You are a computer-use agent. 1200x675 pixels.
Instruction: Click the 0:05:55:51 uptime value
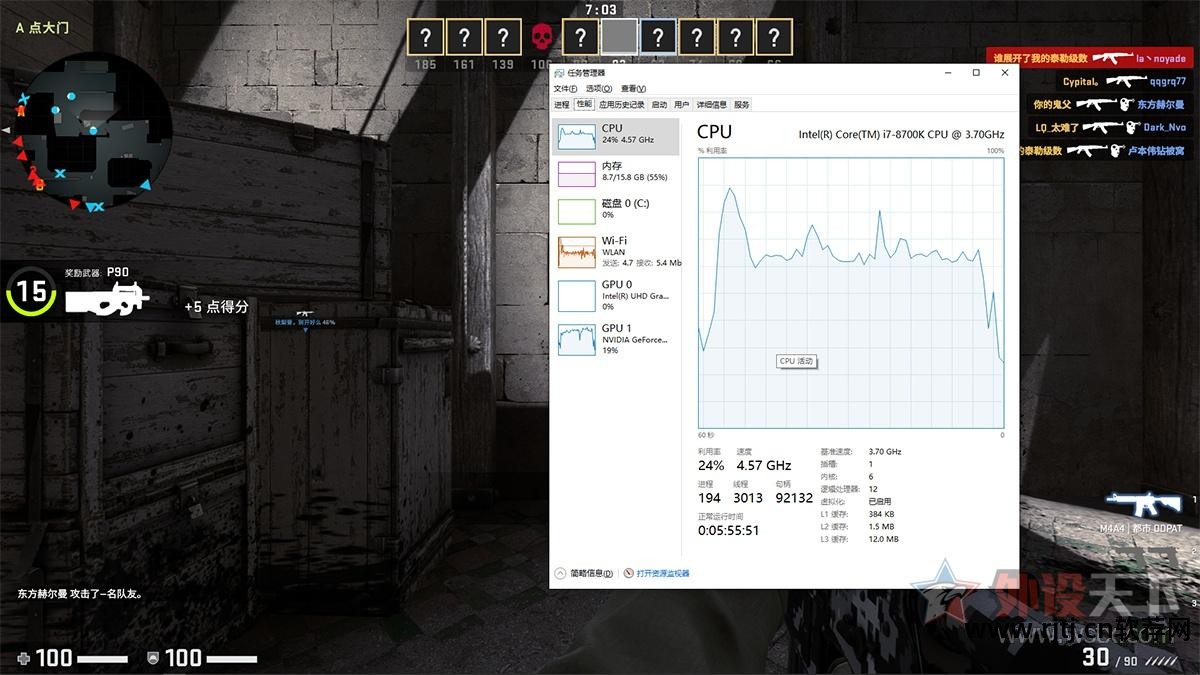[729, 530]
